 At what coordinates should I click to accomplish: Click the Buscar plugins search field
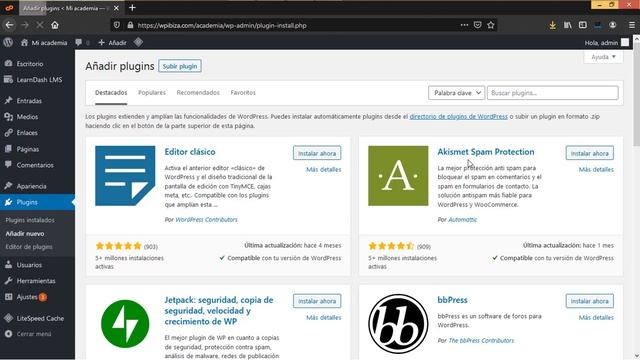pos(553,93)
